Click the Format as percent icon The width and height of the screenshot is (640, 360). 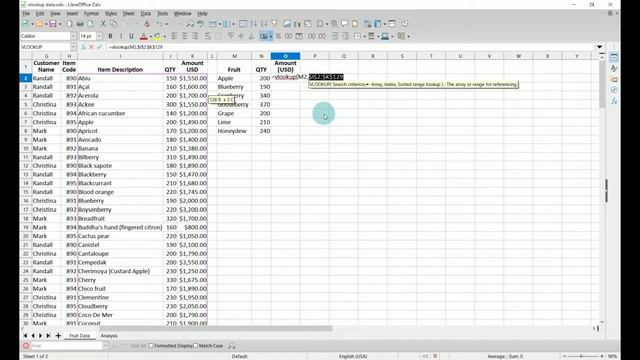[x=278, y=36]
